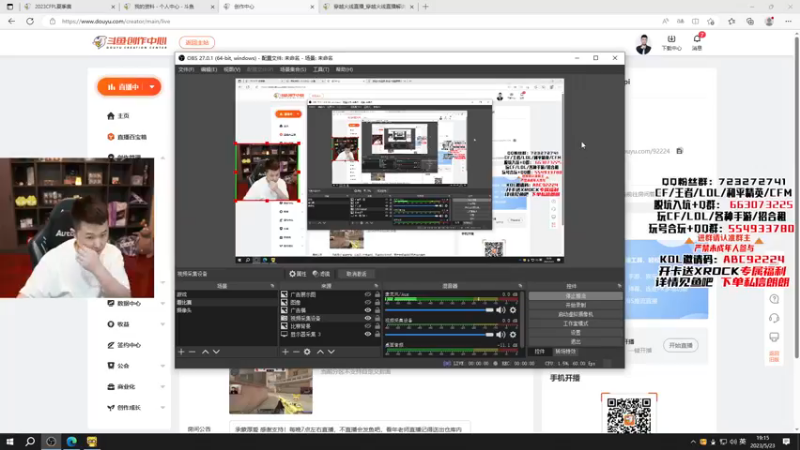The width and height of the screenshot is (800, 450).
Task: Remove the selected source with the minus icon
Action: coord(296,352)
